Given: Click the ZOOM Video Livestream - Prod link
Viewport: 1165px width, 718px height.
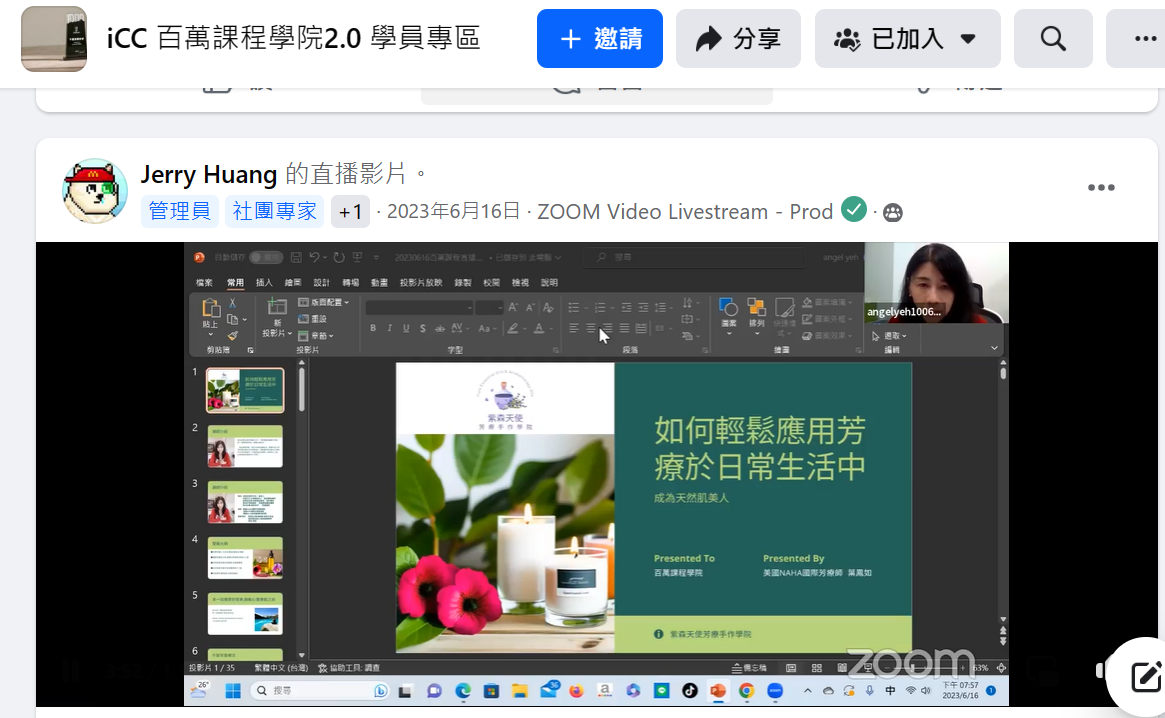Looking at the screenshot, I should click(x=684, y=211).
